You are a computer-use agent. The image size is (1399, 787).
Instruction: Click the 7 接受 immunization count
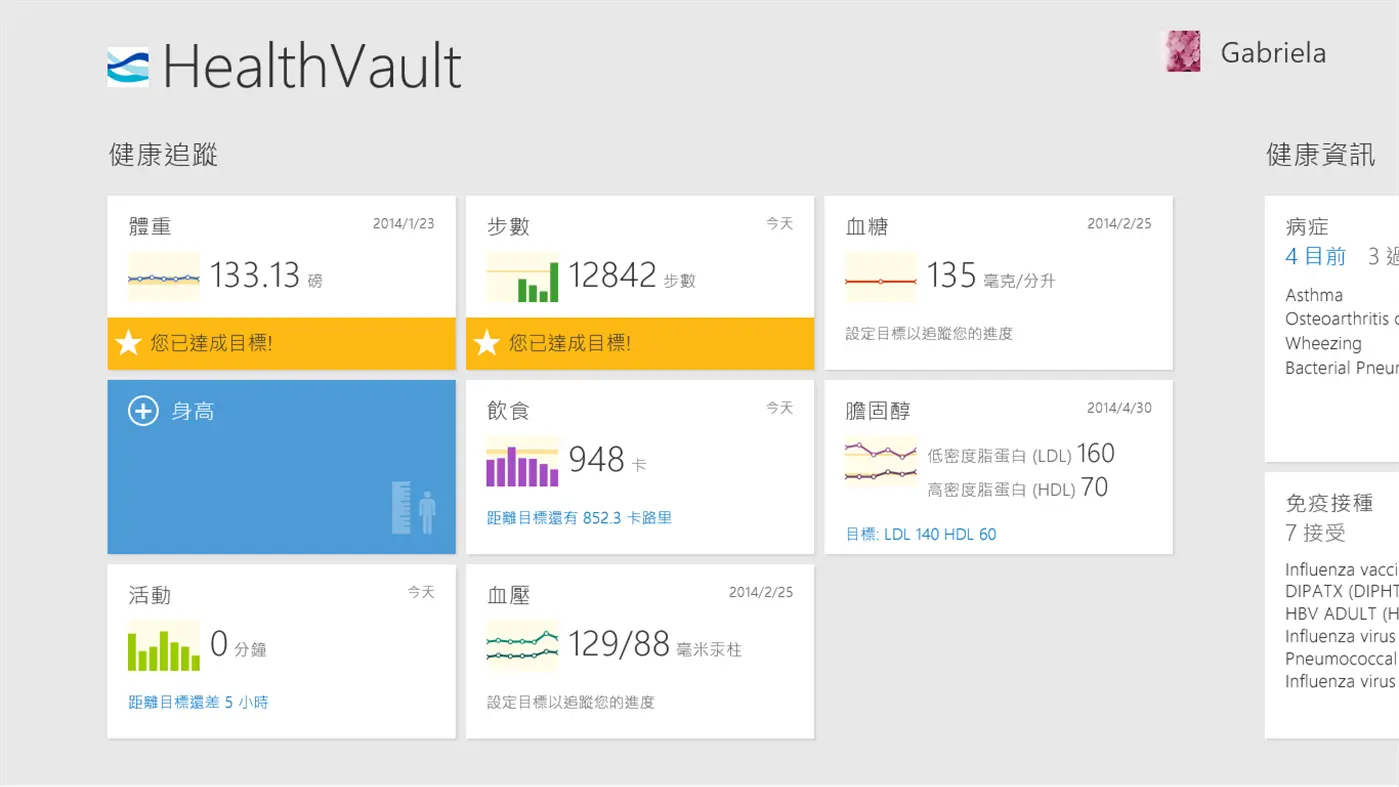[1316, 533]
